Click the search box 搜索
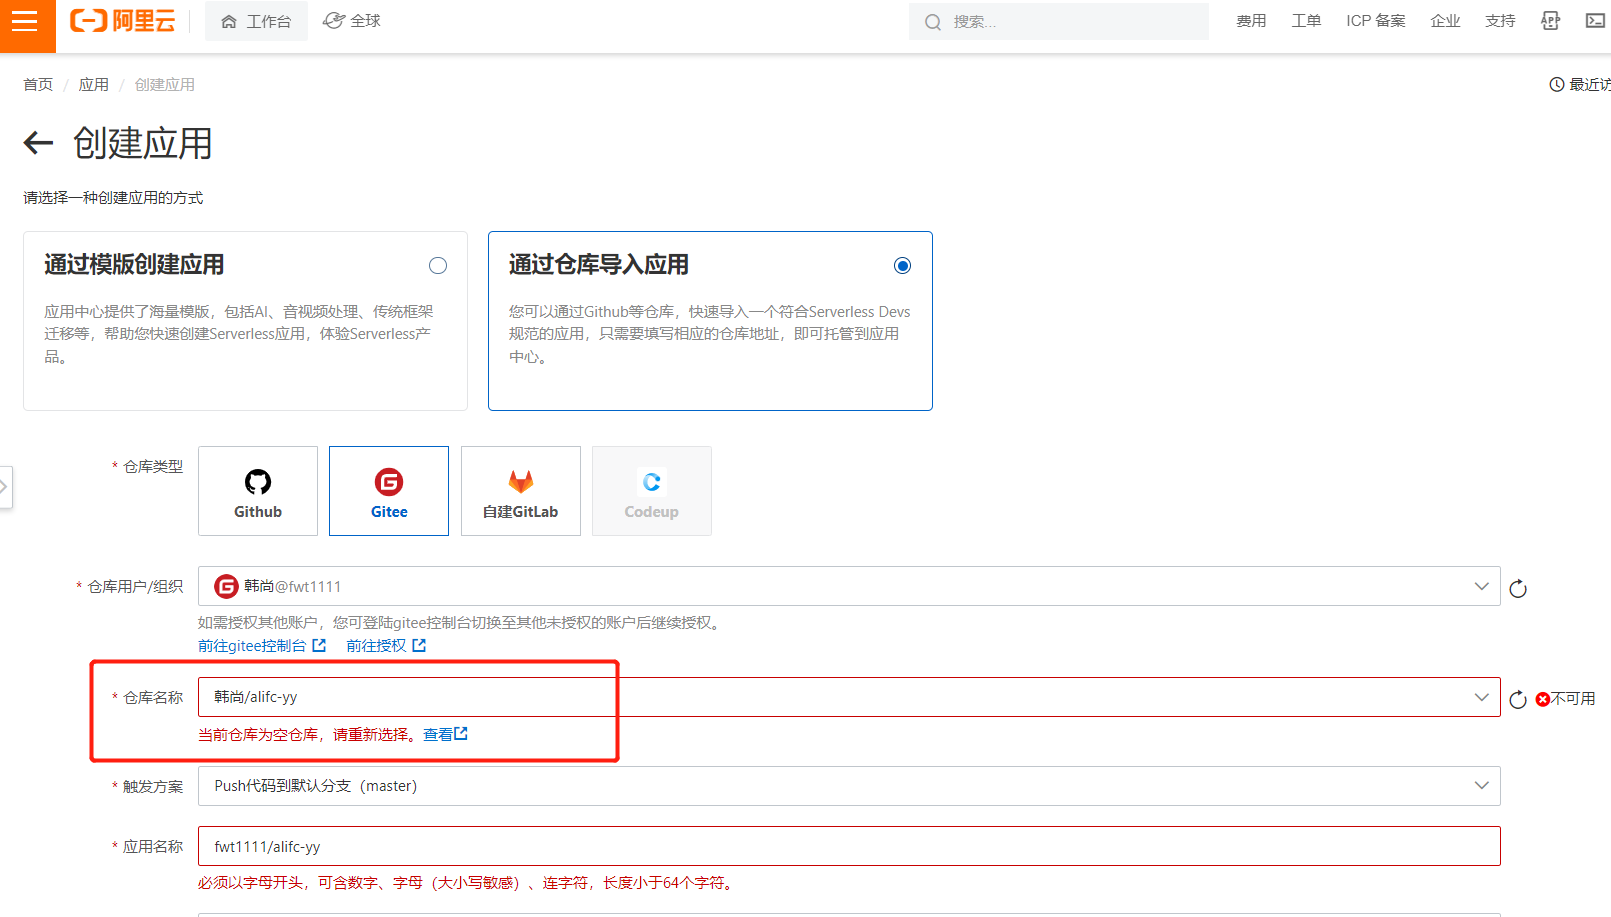 1058,21
